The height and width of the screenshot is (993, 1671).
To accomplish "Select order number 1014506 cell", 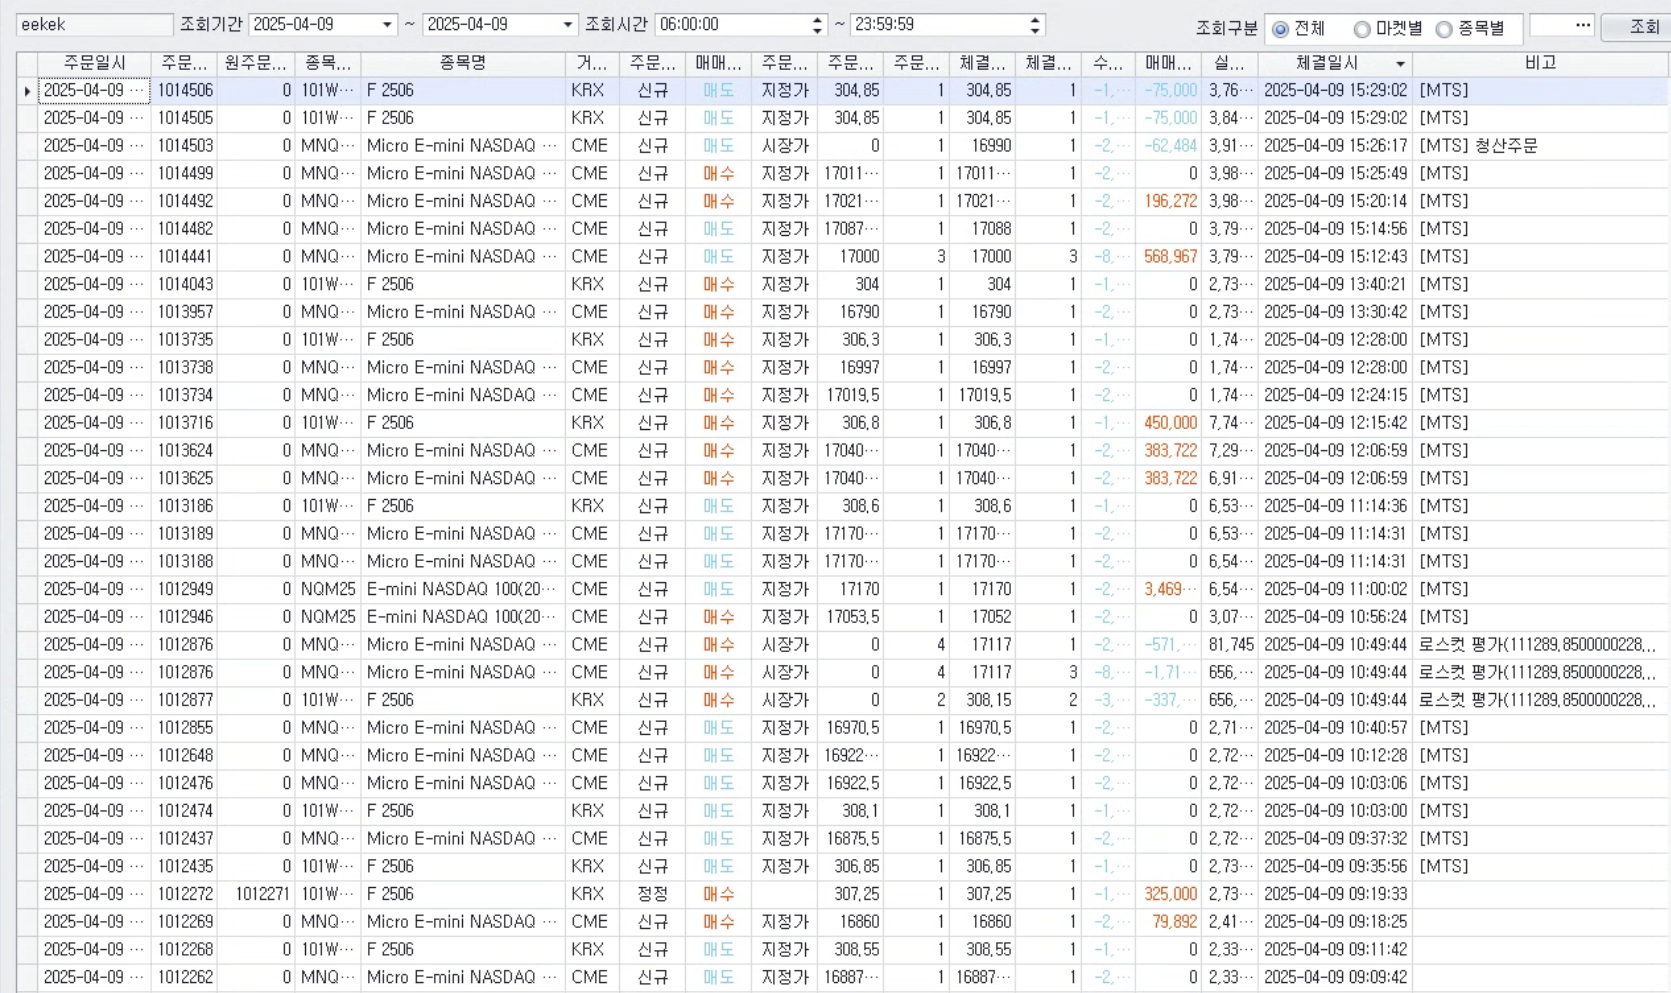I will [x=184, y=90].
